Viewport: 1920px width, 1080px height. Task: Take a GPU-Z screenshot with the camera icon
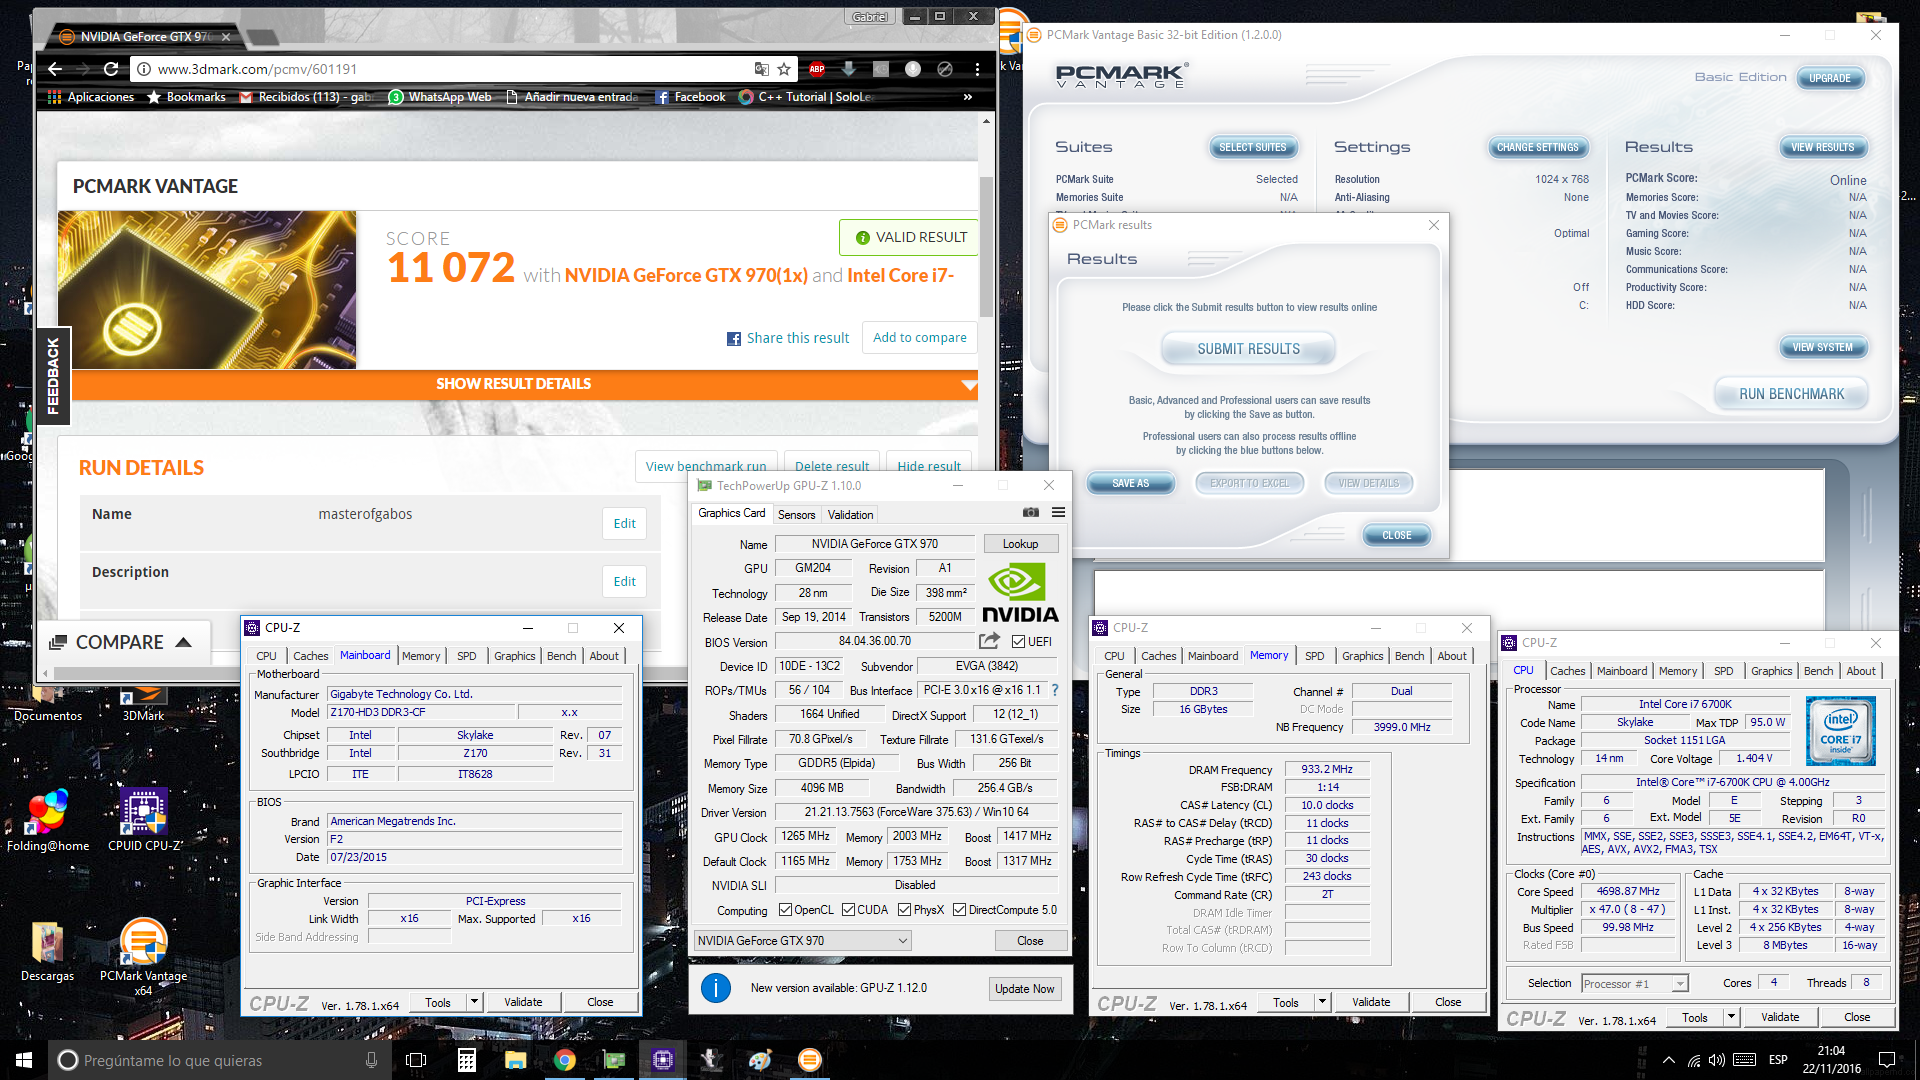(1031, 512)
